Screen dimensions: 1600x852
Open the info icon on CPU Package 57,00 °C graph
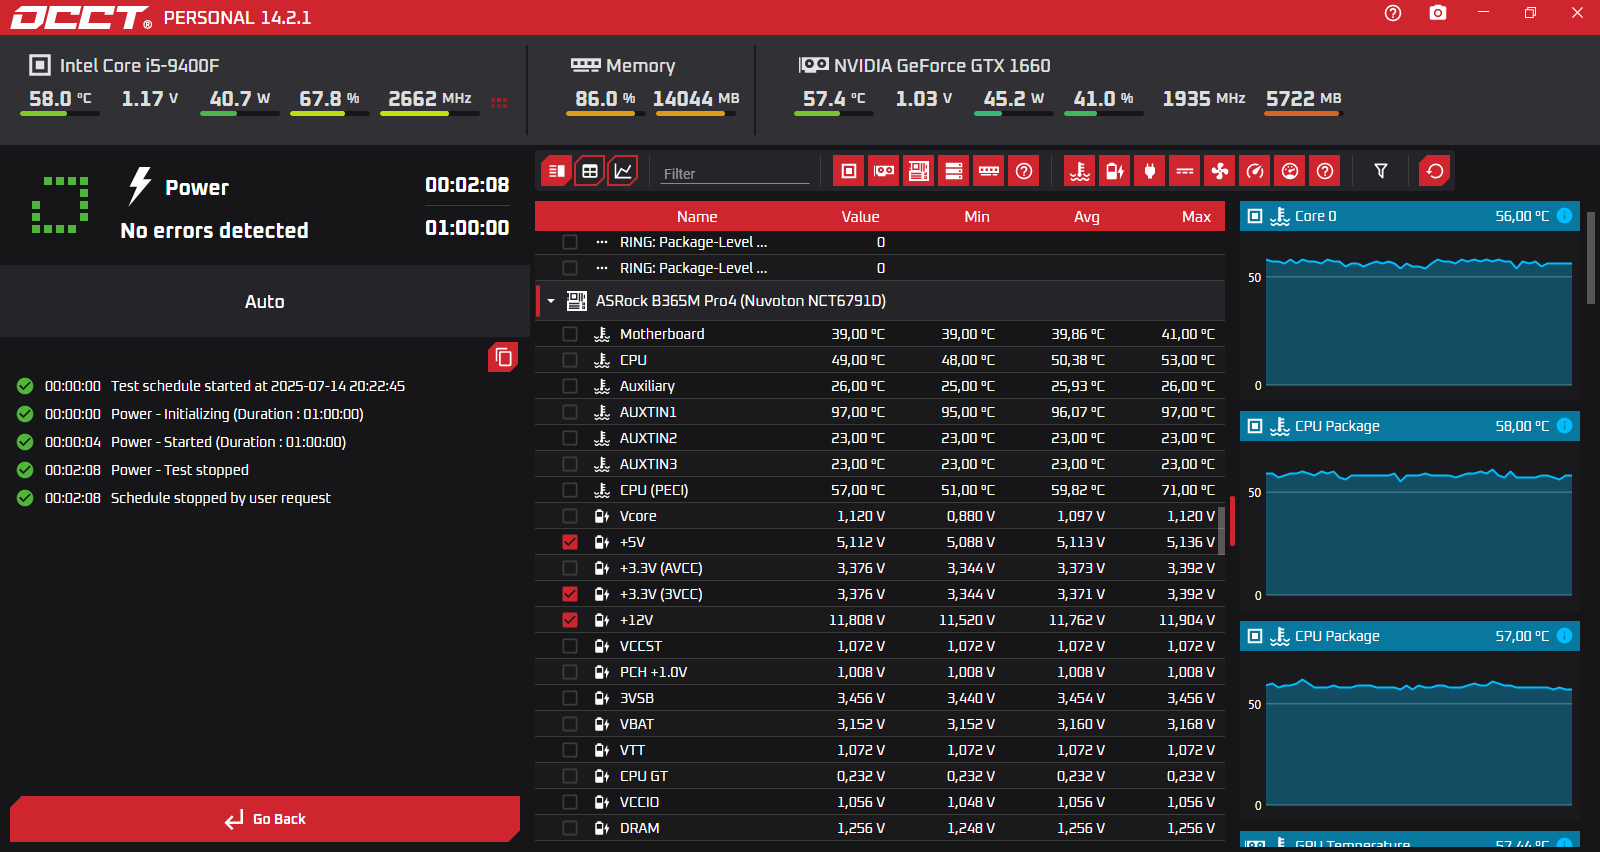(1564, 636)
